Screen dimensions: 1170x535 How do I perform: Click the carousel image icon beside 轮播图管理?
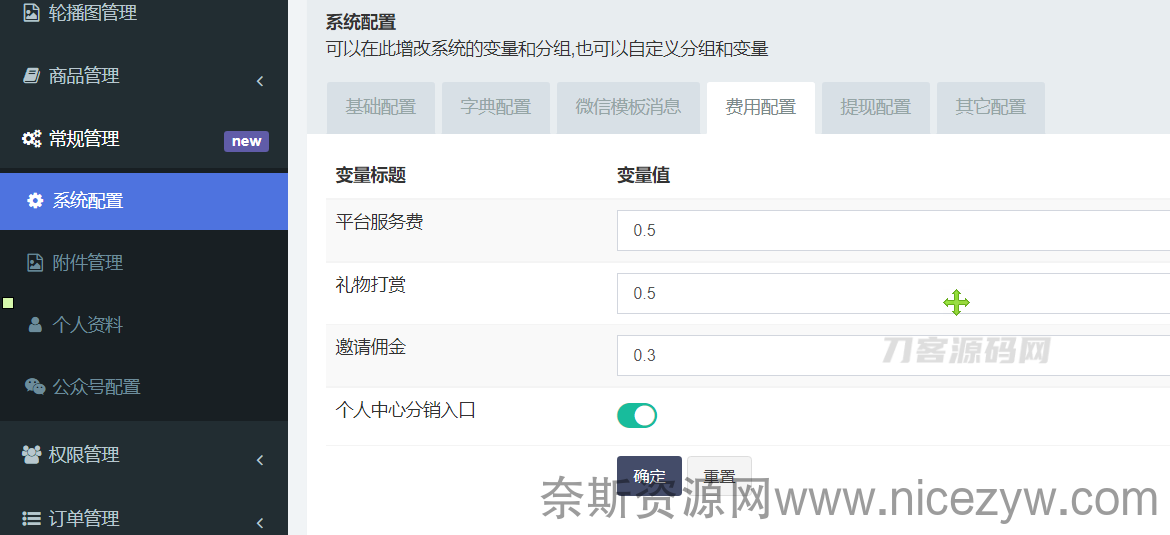click(x=31, y=13)
